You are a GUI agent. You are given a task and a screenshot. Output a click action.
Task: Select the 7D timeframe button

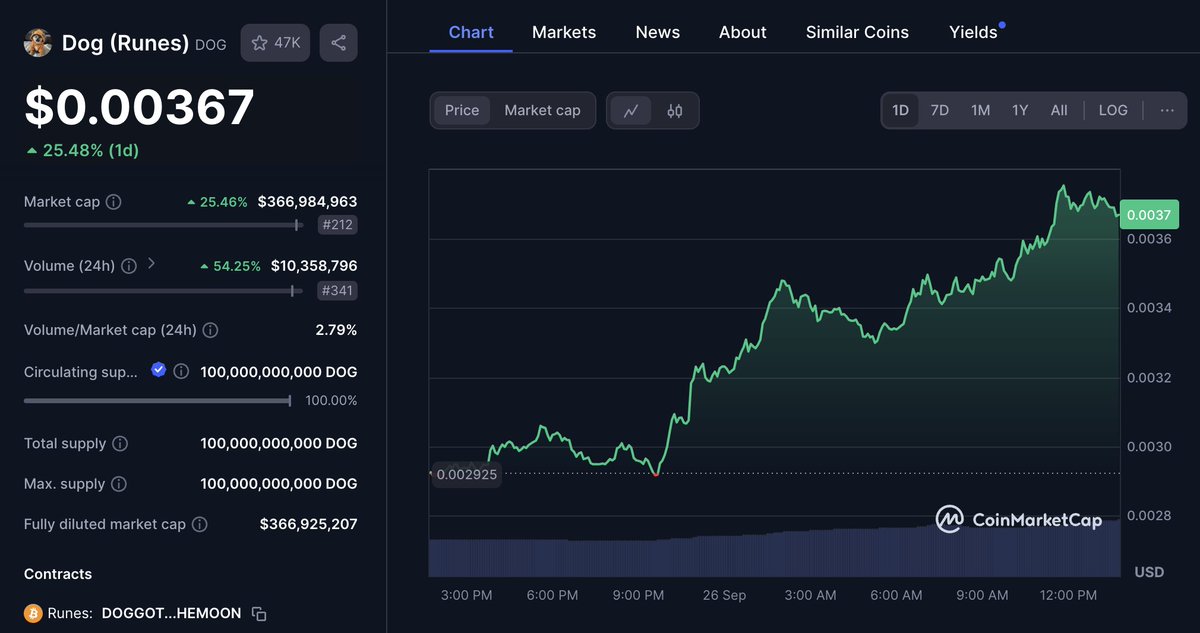939,110
